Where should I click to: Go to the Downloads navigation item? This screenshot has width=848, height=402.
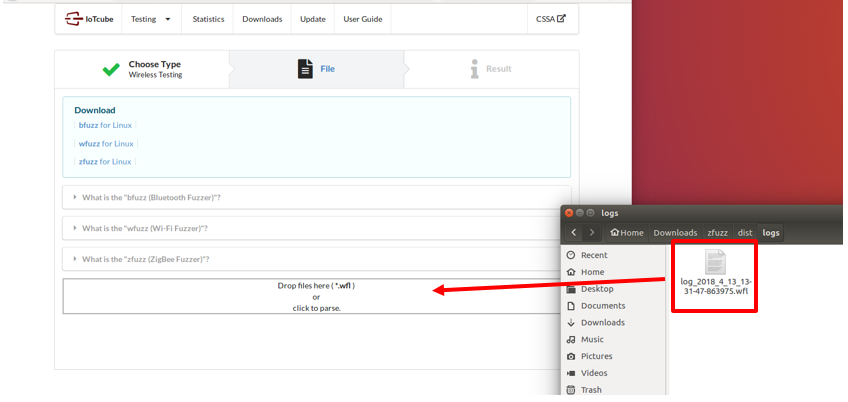pyautogui.click(x=262, y=19)
